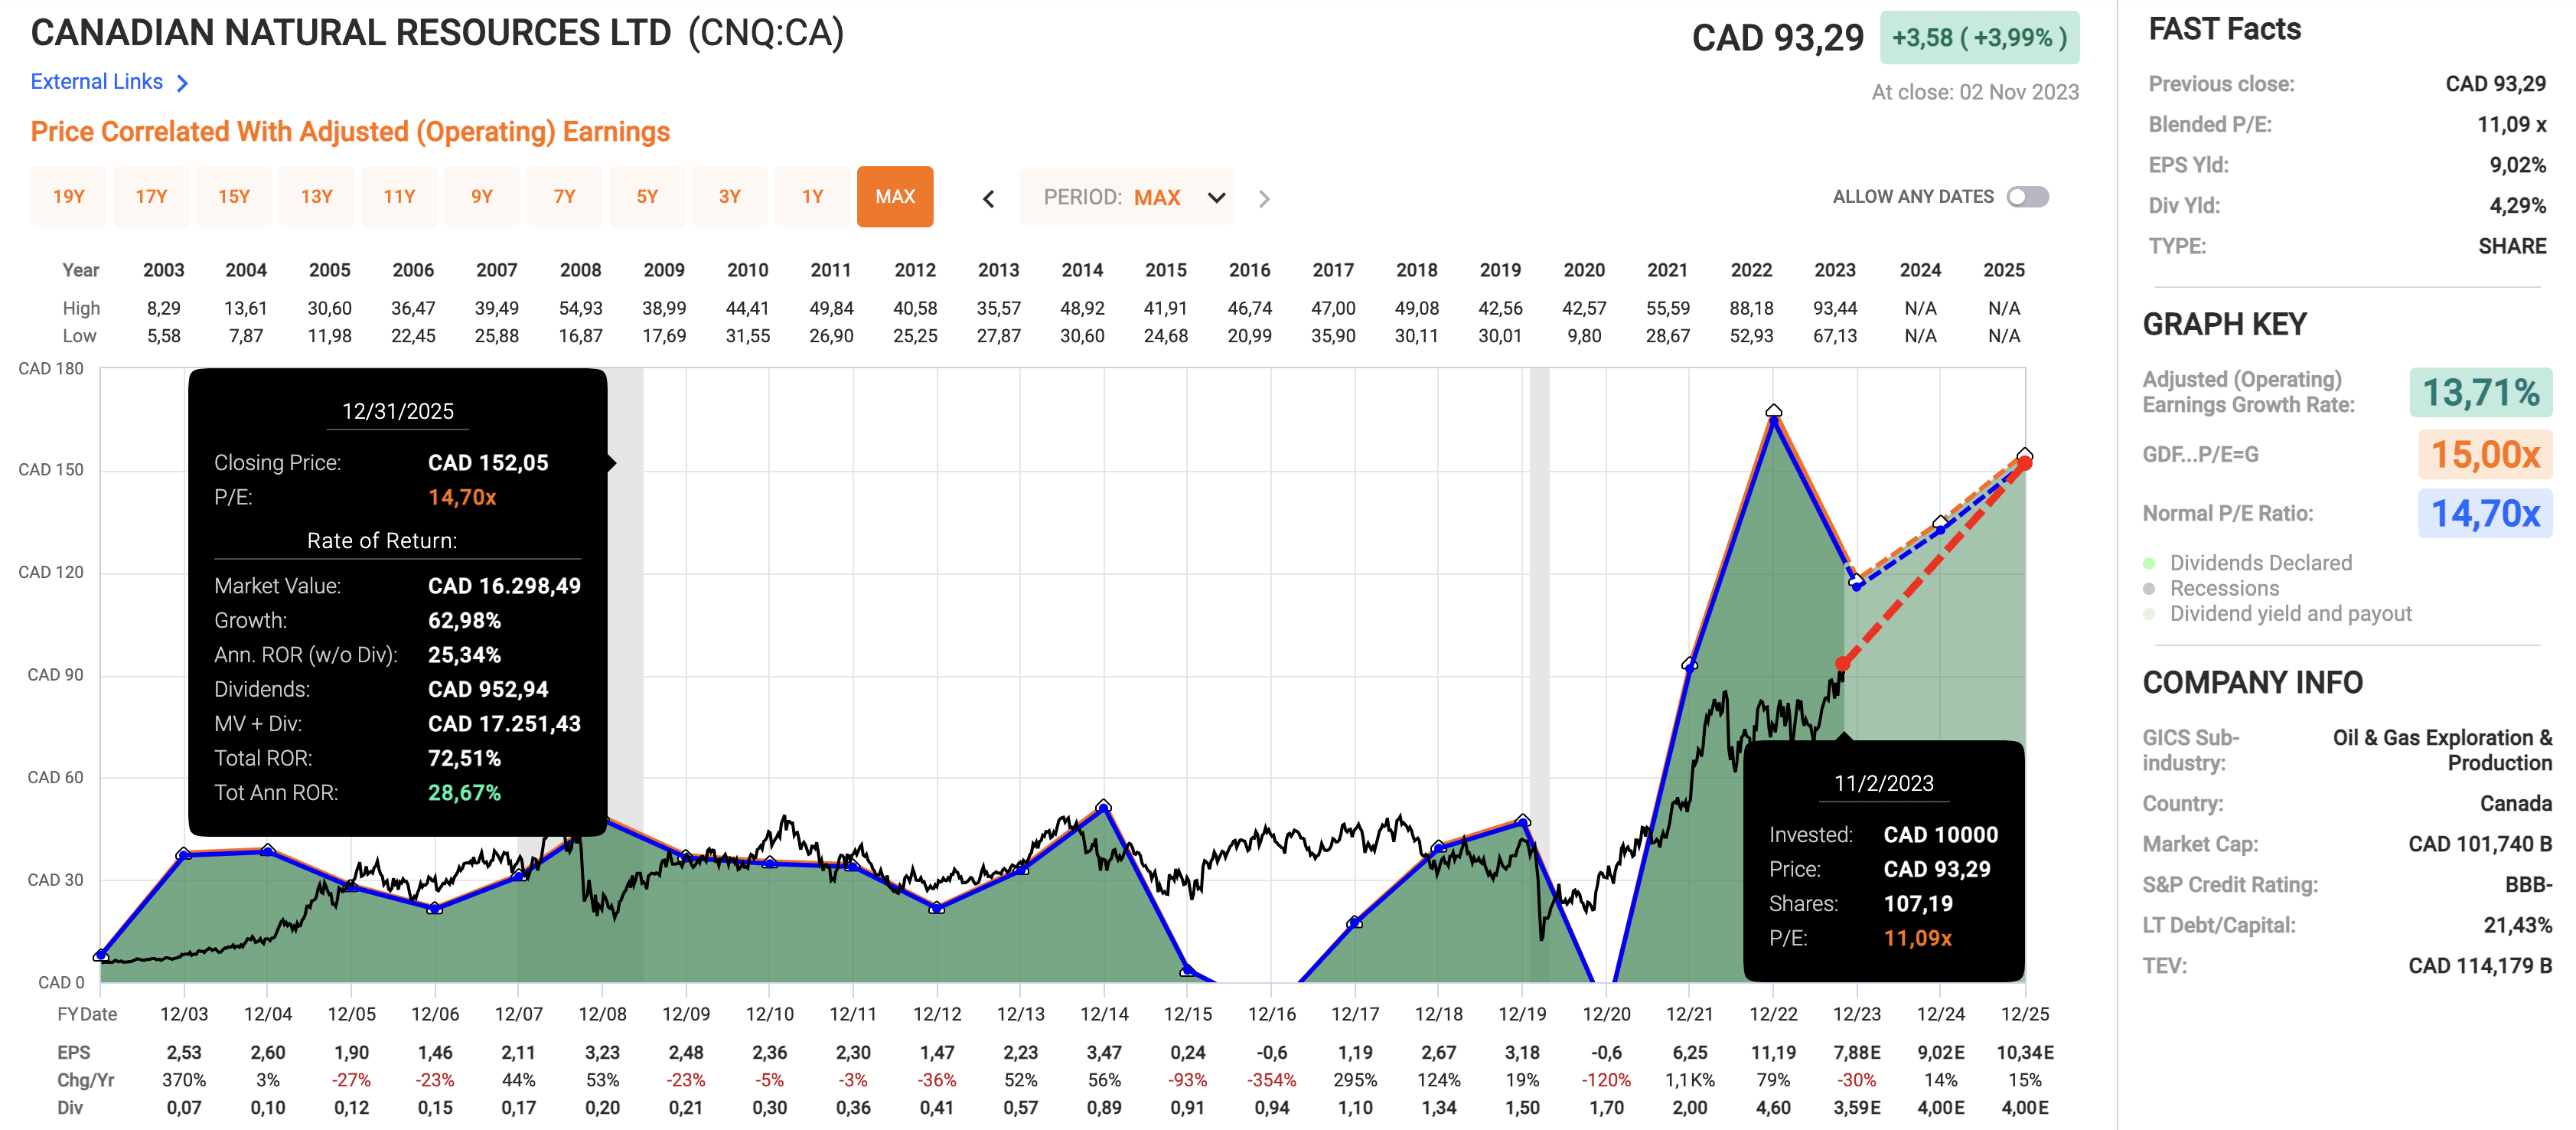The width and height of the screenshot is (2576, 1130).
Task: Select the 3Y period tab
Action: (x=730, y=197)
